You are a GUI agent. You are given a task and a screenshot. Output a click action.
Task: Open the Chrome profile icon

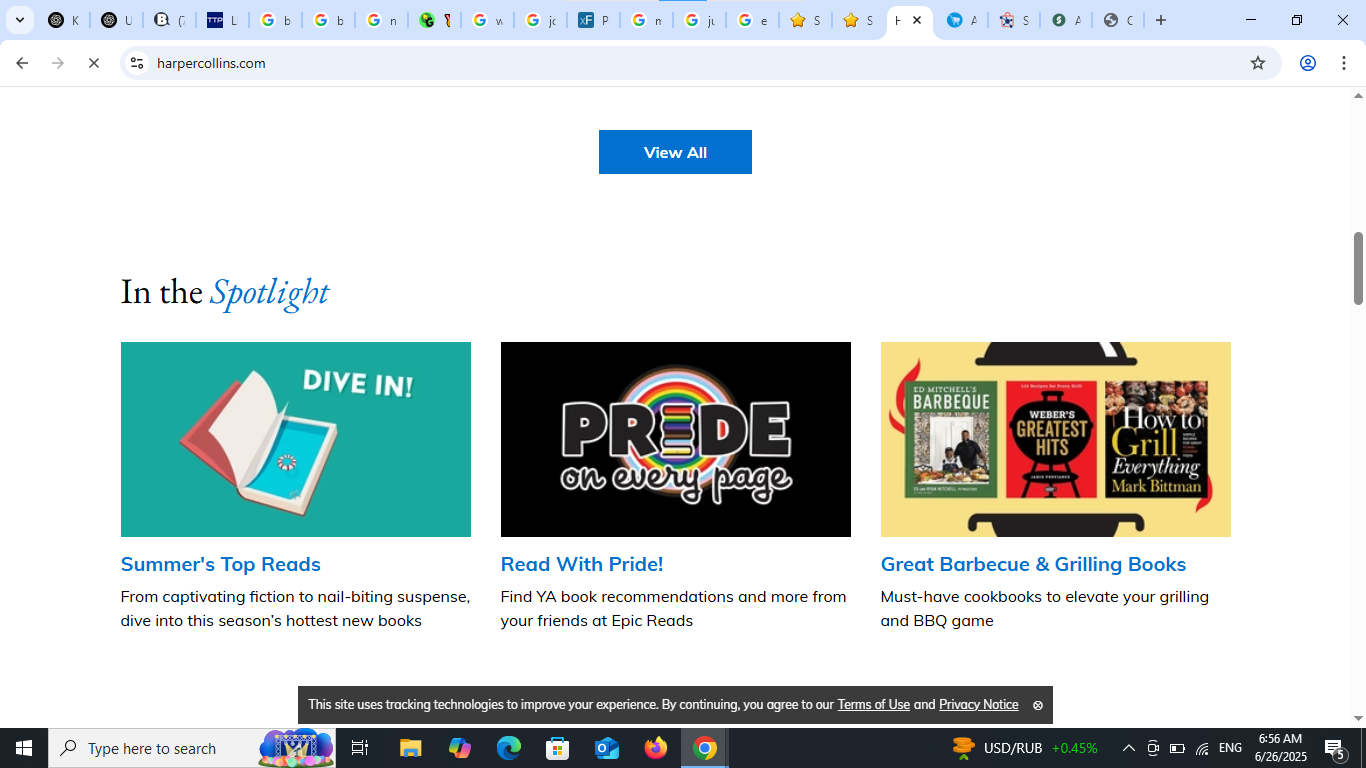(1308, 63)
